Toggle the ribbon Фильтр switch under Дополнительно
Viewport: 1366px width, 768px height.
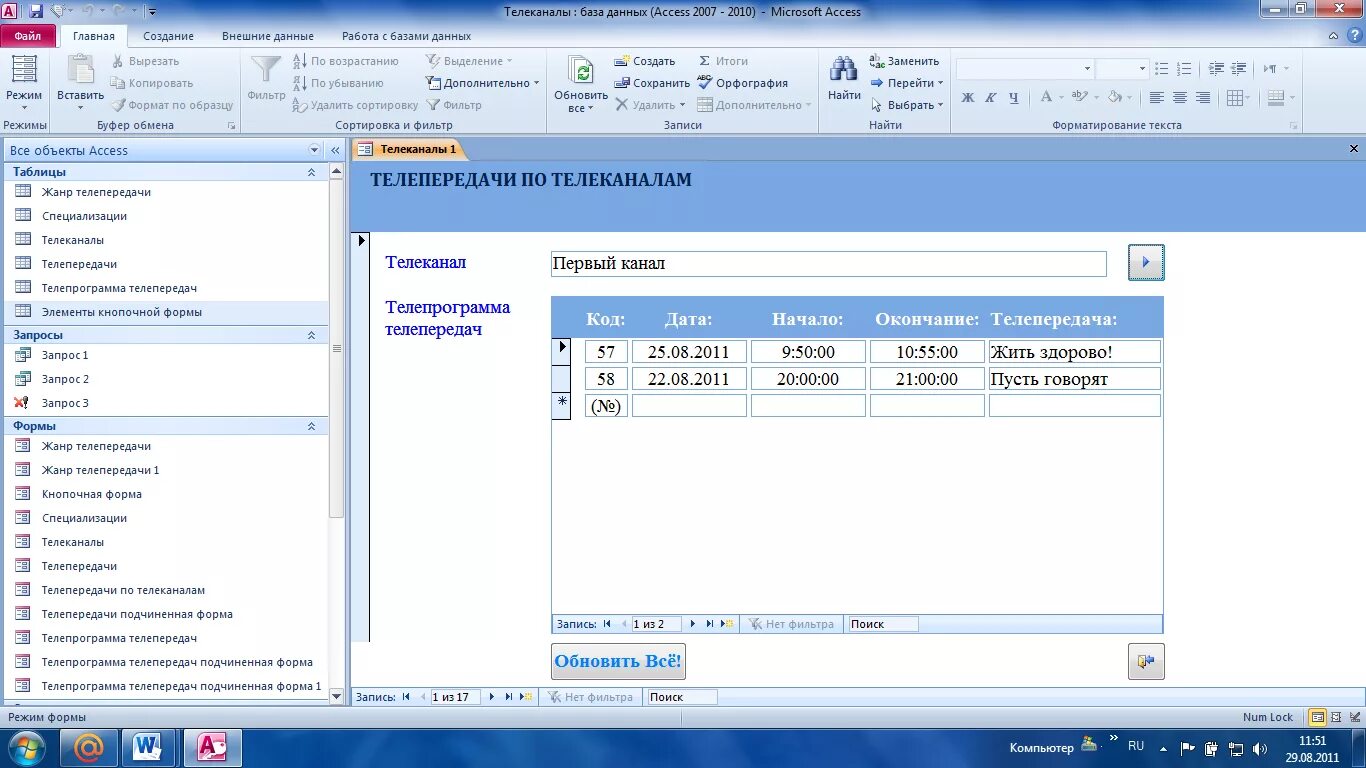click(454, 105)
